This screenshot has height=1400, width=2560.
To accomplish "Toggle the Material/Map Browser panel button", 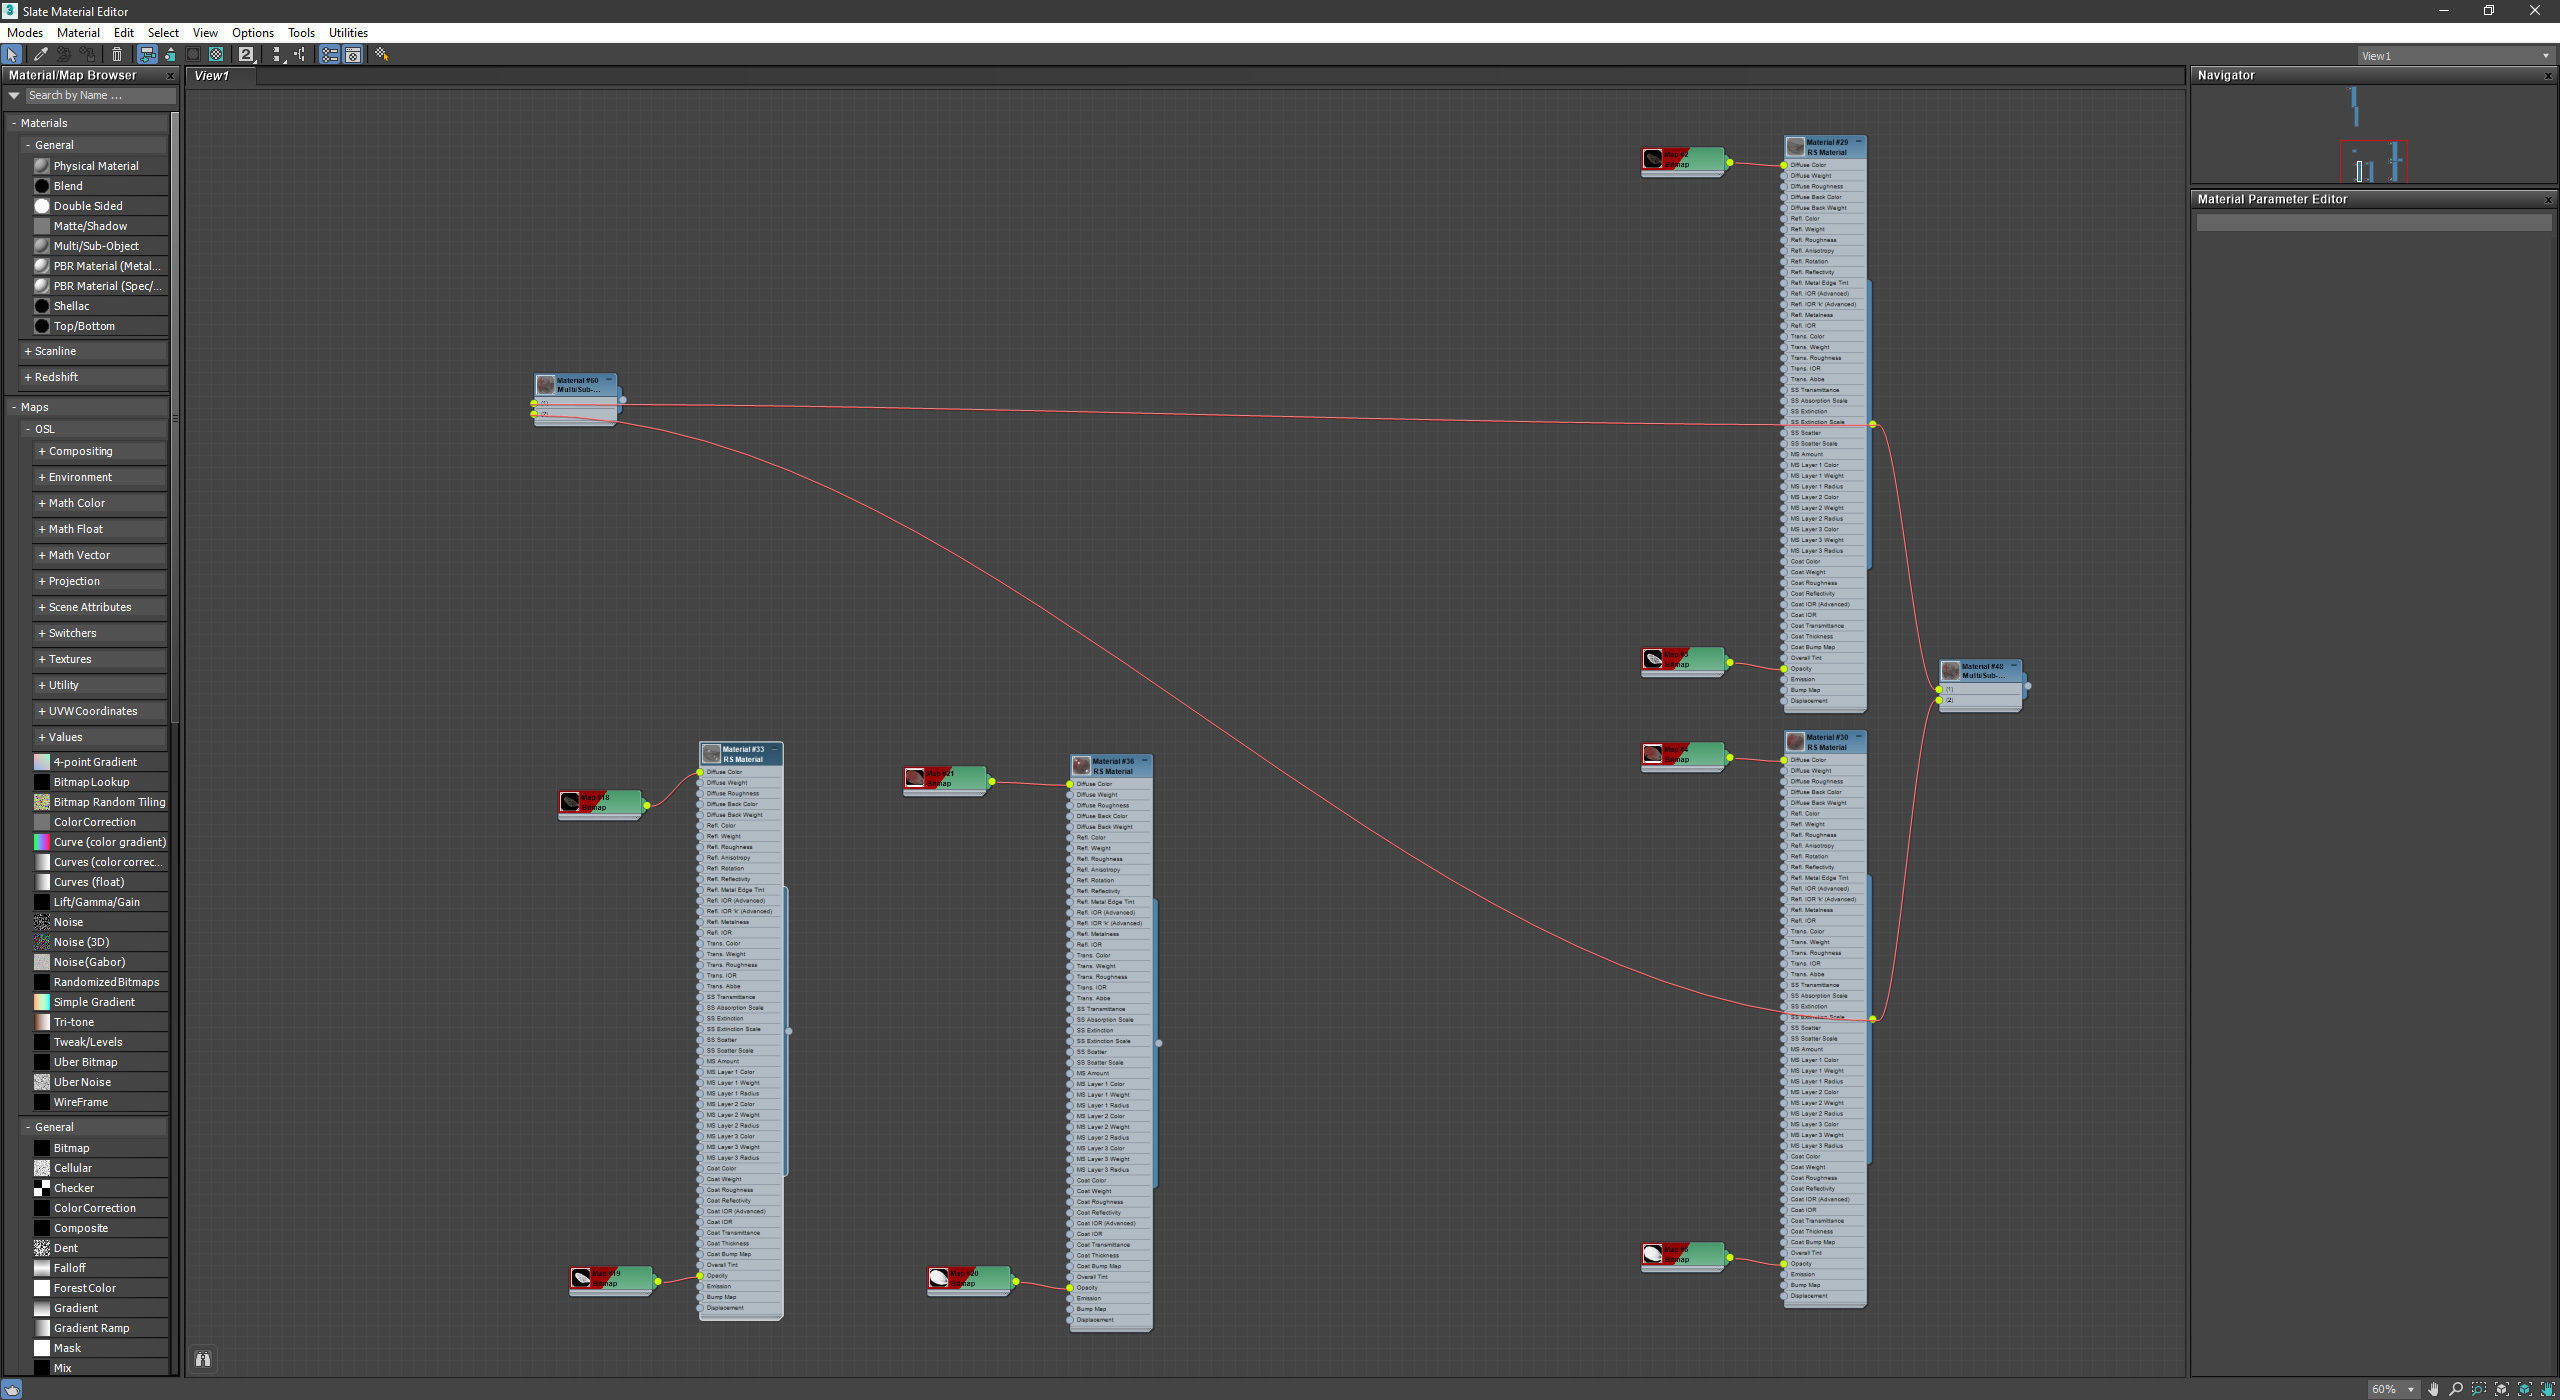I will (329, 55).
